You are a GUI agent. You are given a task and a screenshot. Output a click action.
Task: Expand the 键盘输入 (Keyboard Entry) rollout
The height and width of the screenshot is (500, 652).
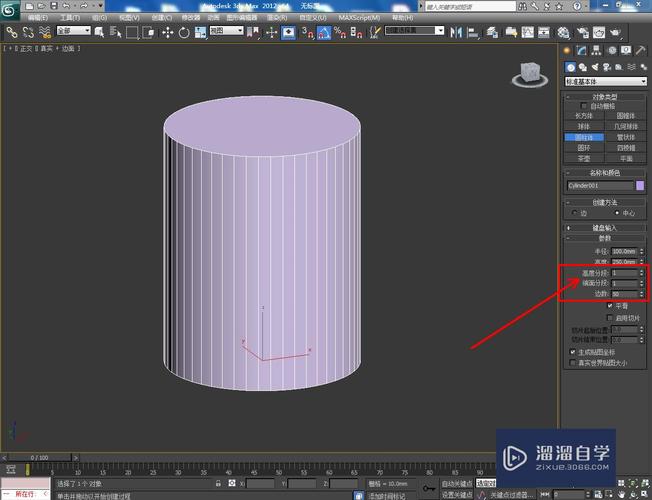coord(605,227)
